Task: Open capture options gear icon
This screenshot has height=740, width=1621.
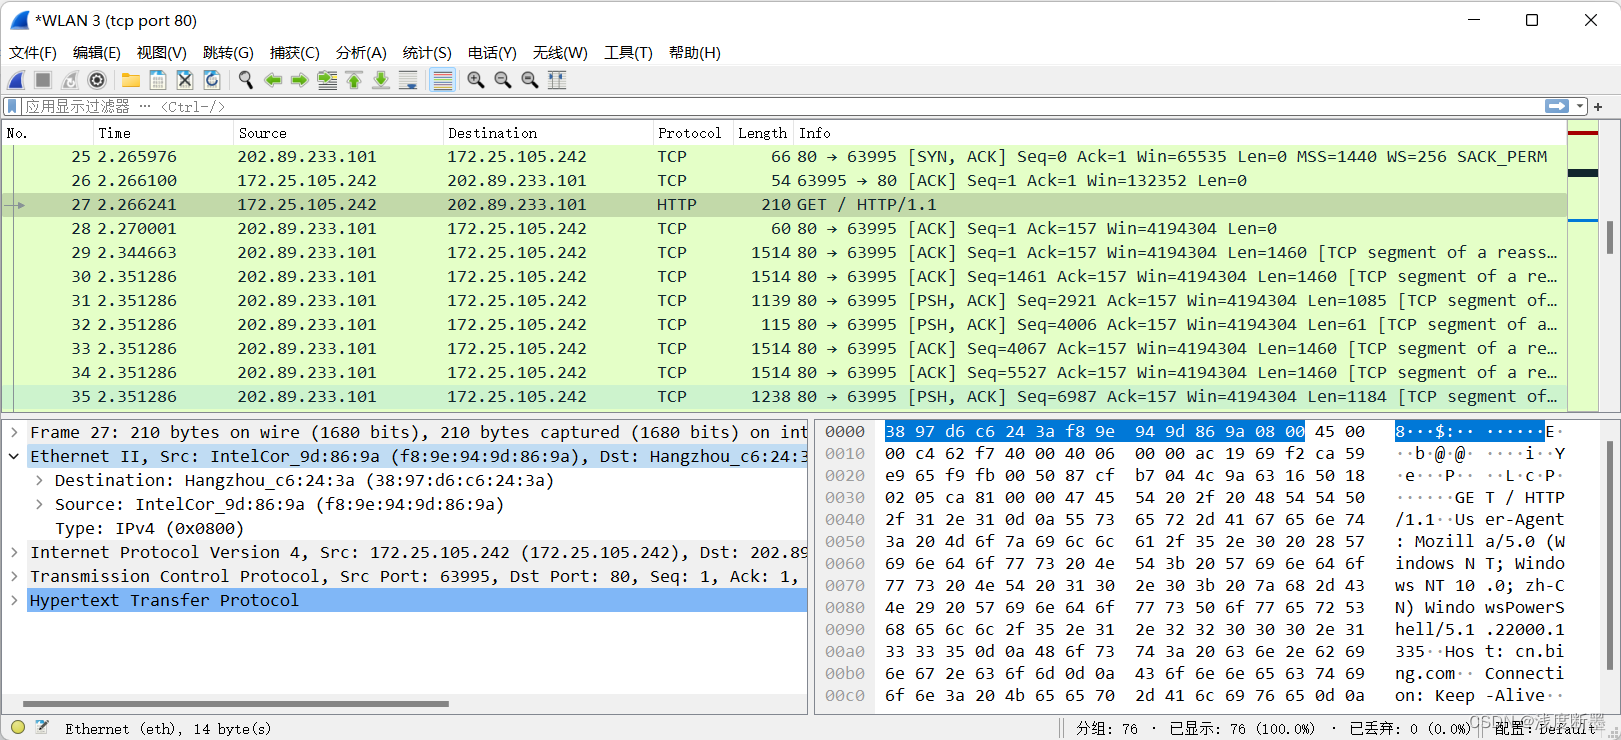Action: tap(97, 80)
